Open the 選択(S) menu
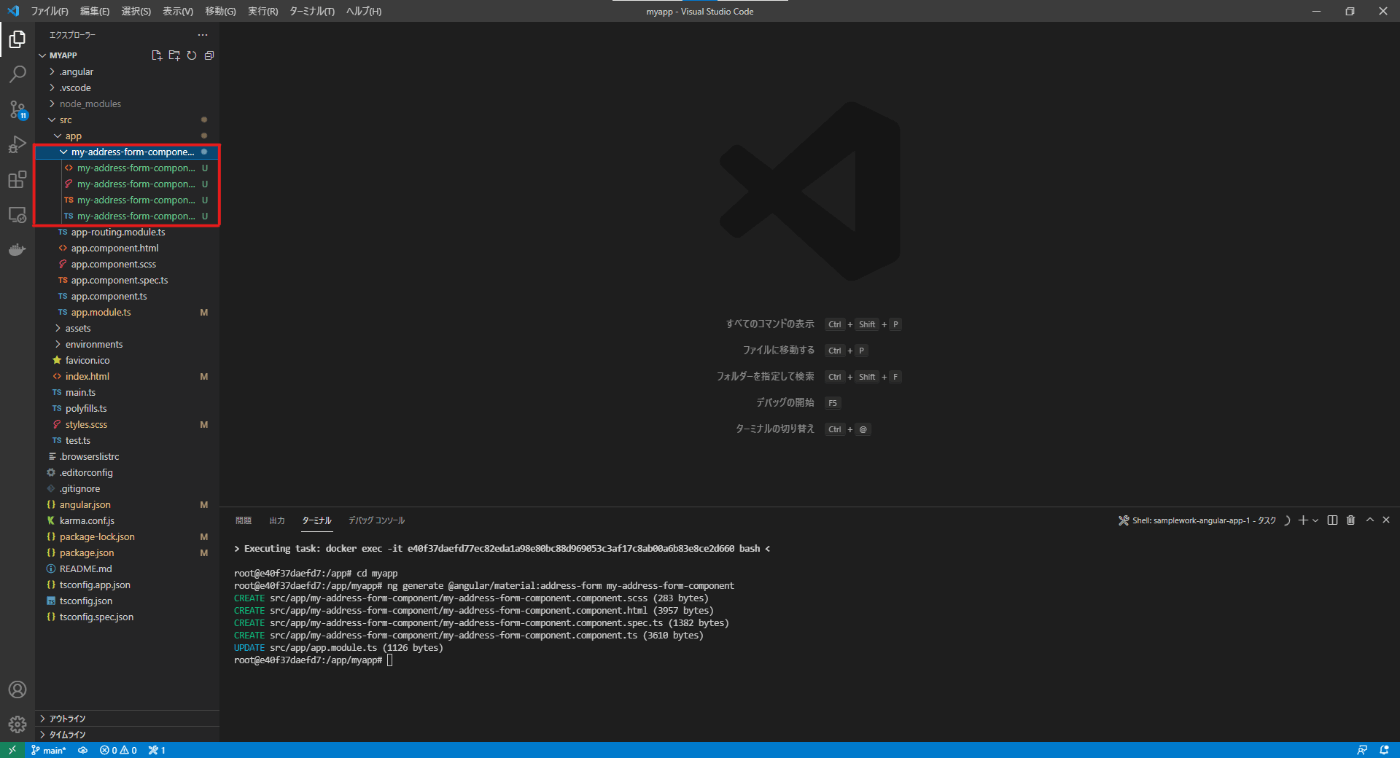Screen dimensions: 1400x758 pos(136,11)
